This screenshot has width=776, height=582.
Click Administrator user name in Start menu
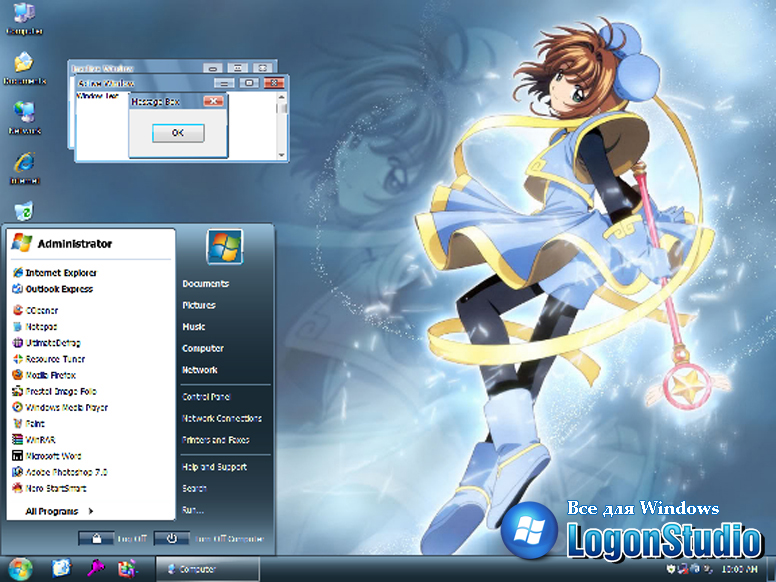coord(75,243)
